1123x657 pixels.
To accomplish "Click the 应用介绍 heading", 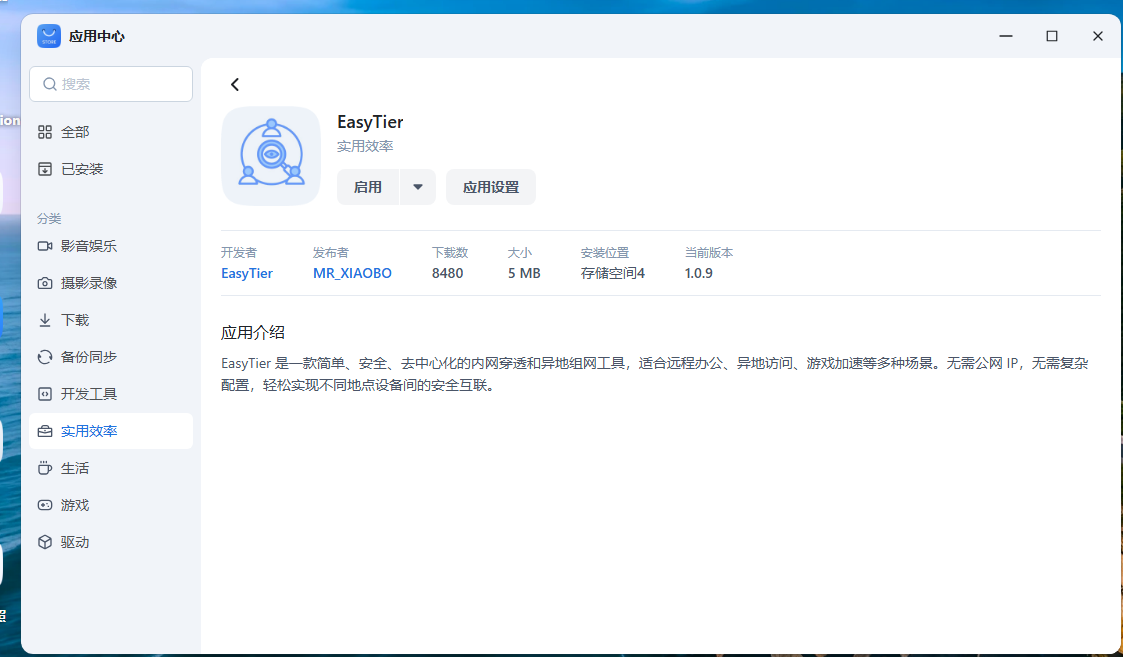I will (x=253, y=332).
